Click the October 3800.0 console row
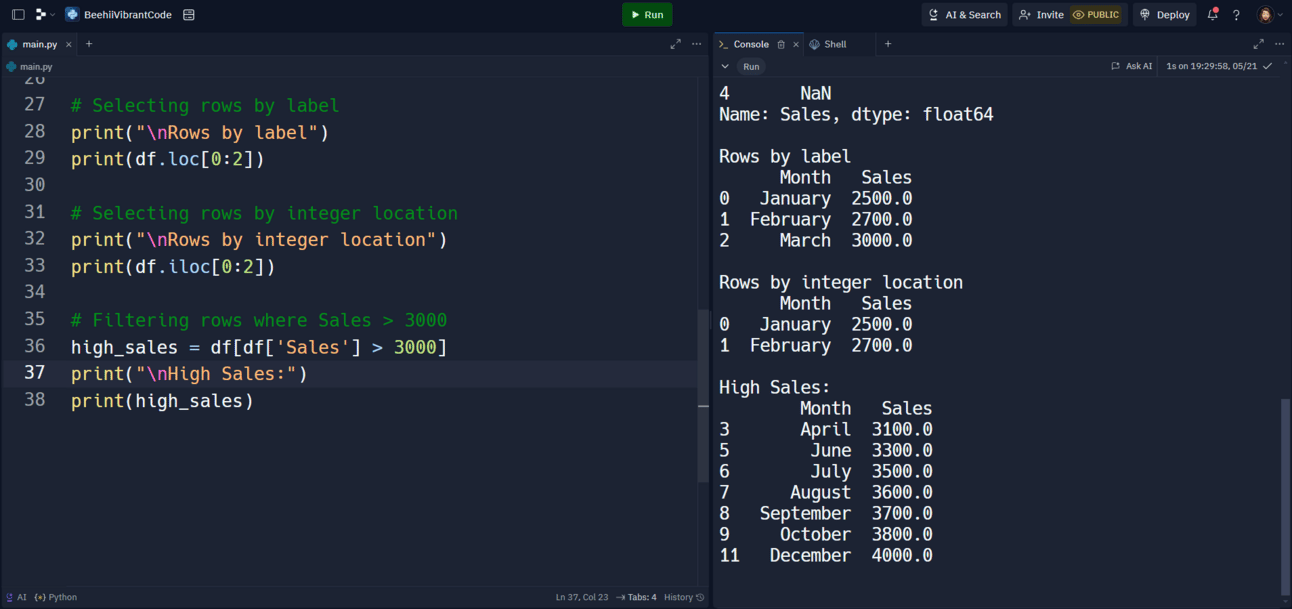 point(826,534)
